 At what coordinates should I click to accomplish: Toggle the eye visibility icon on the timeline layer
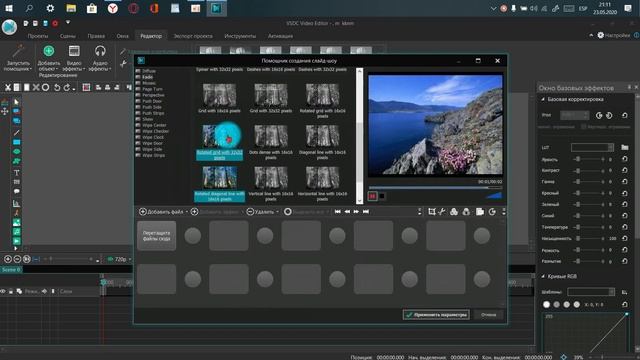[3, 291]
